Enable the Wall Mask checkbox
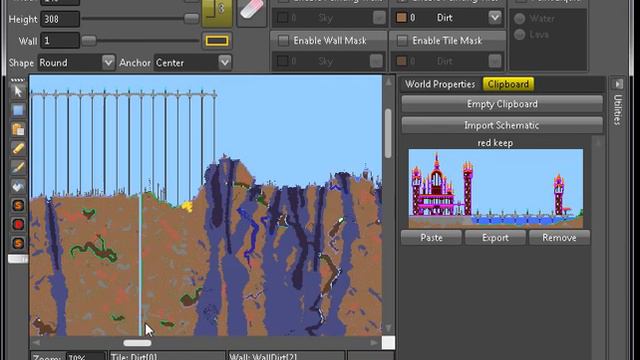 283,40
